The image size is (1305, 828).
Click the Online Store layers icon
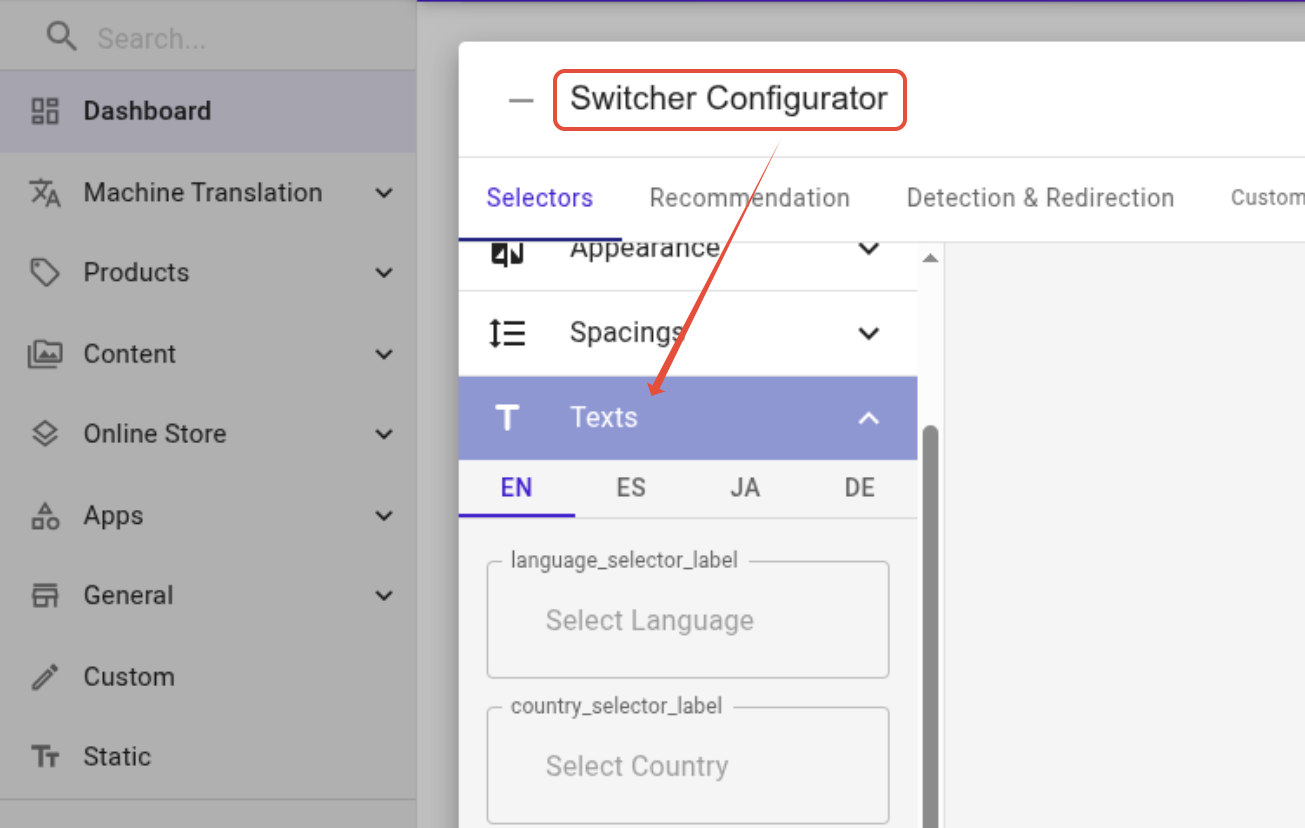(45, 434)
